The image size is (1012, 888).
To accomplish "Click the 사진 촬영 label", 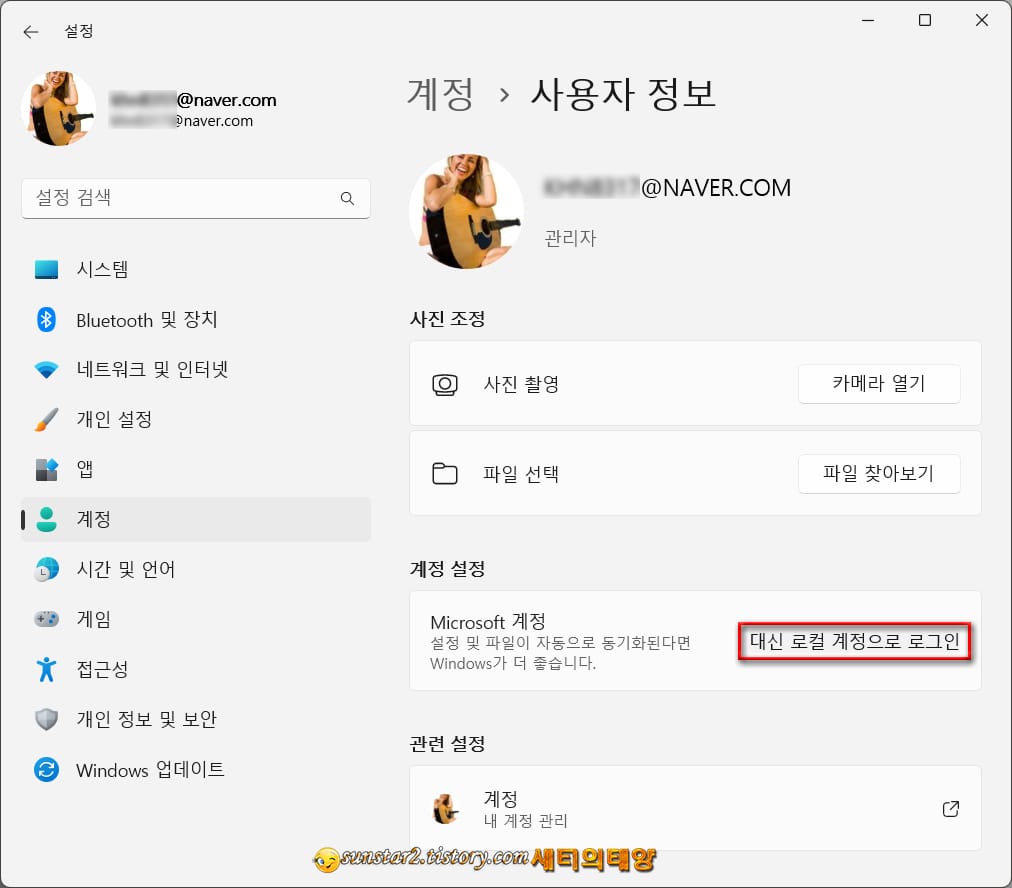I will pos(521,385).
